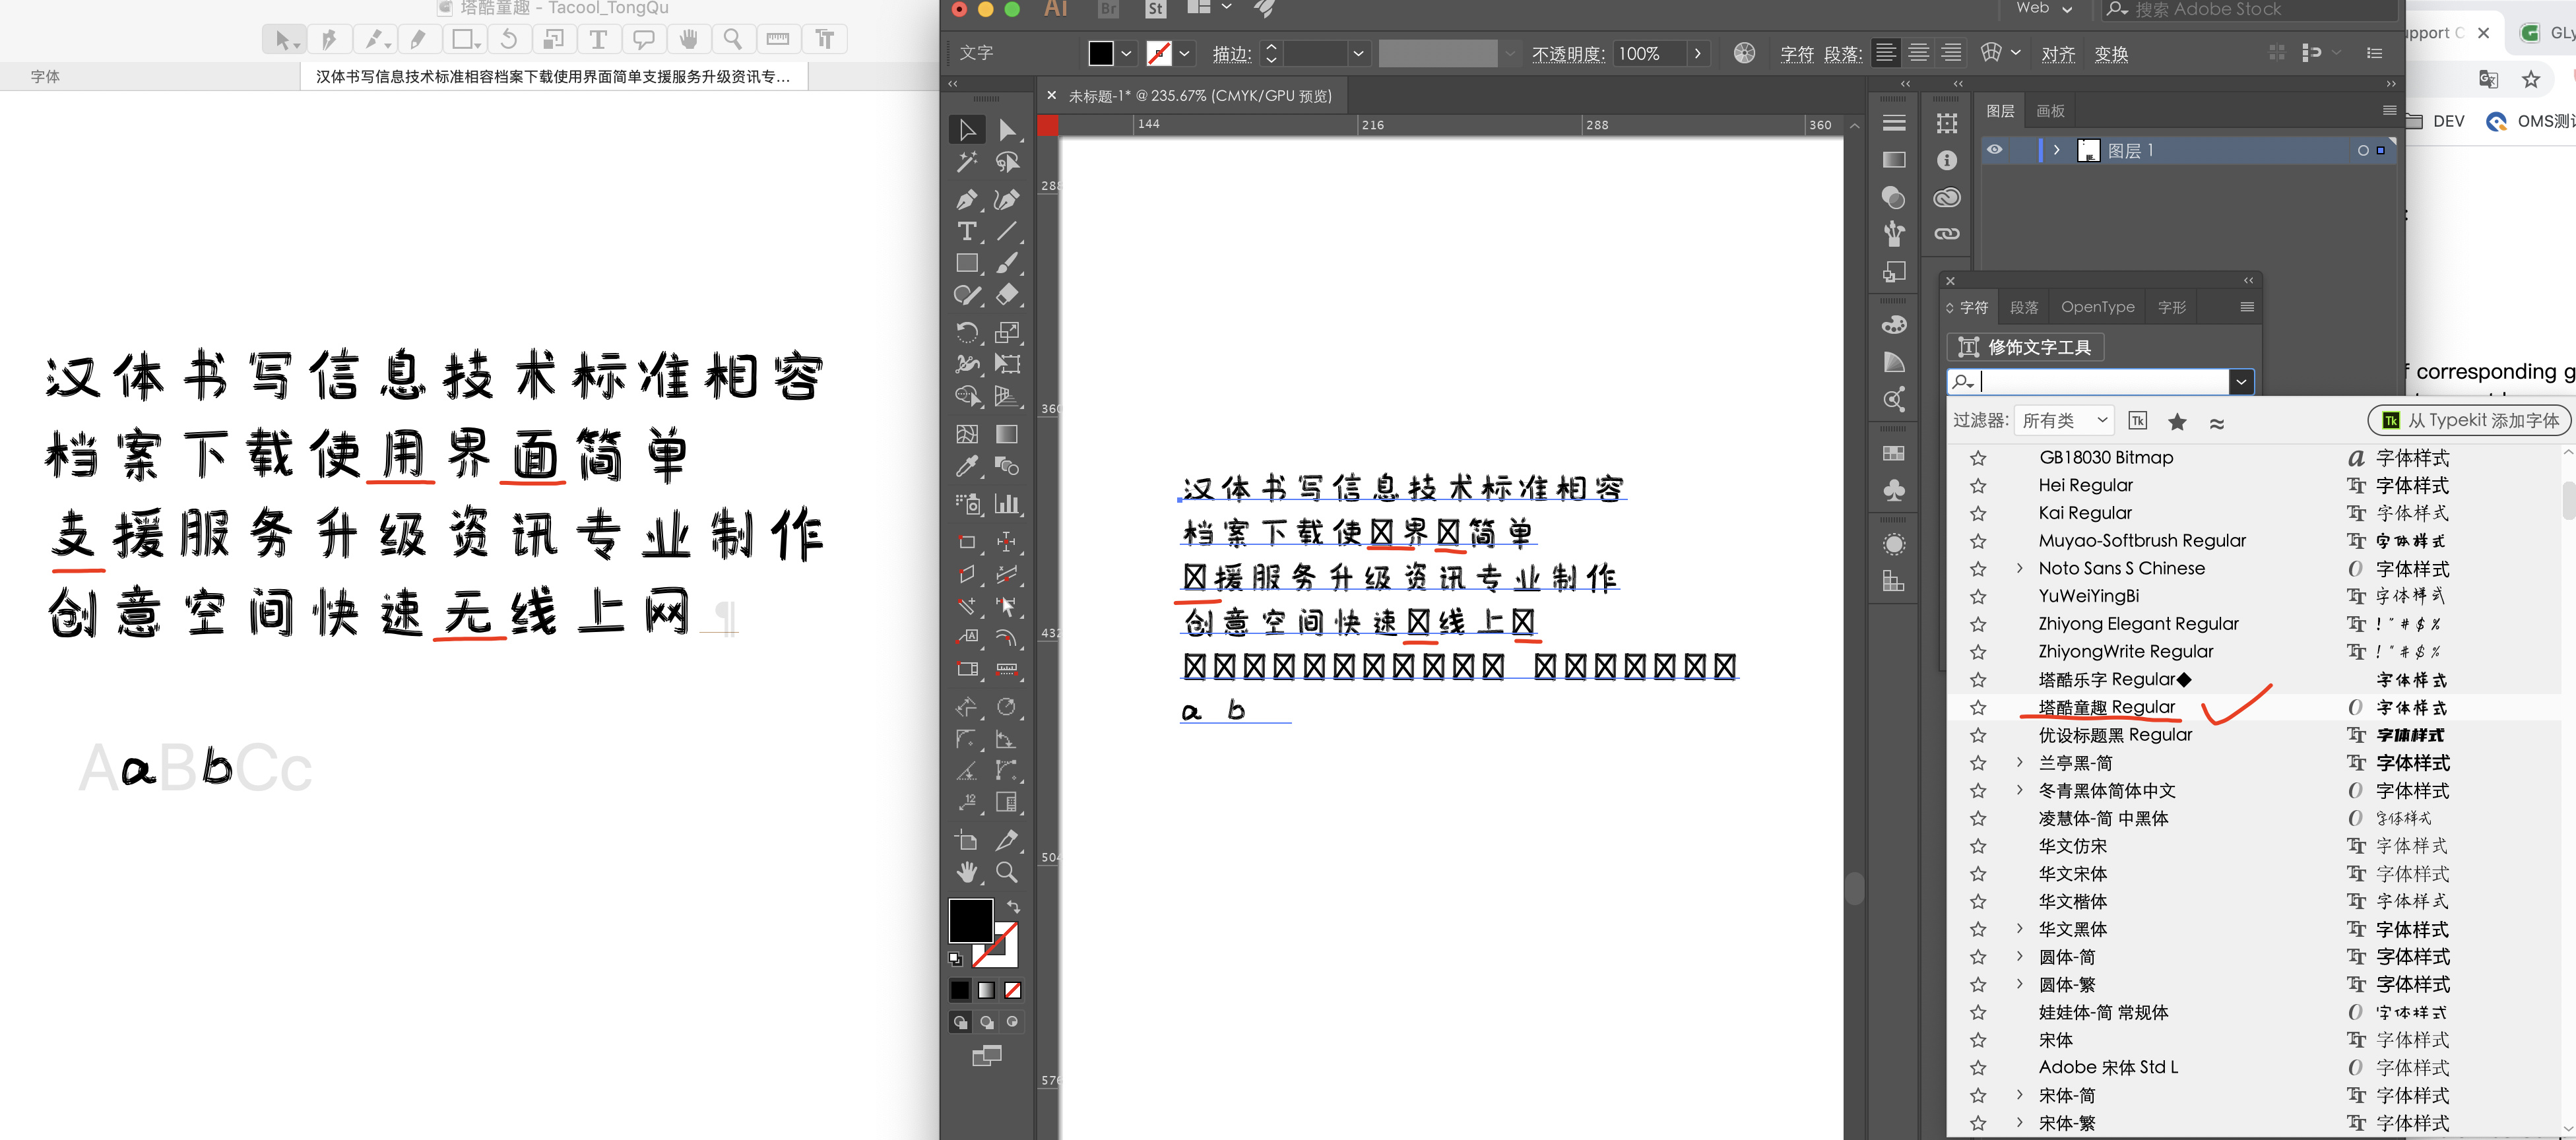Toggle the favorites filter star
The height and width of the screenshot is (1140, 2576).
pyautogui.click(x=2177, y=422)
